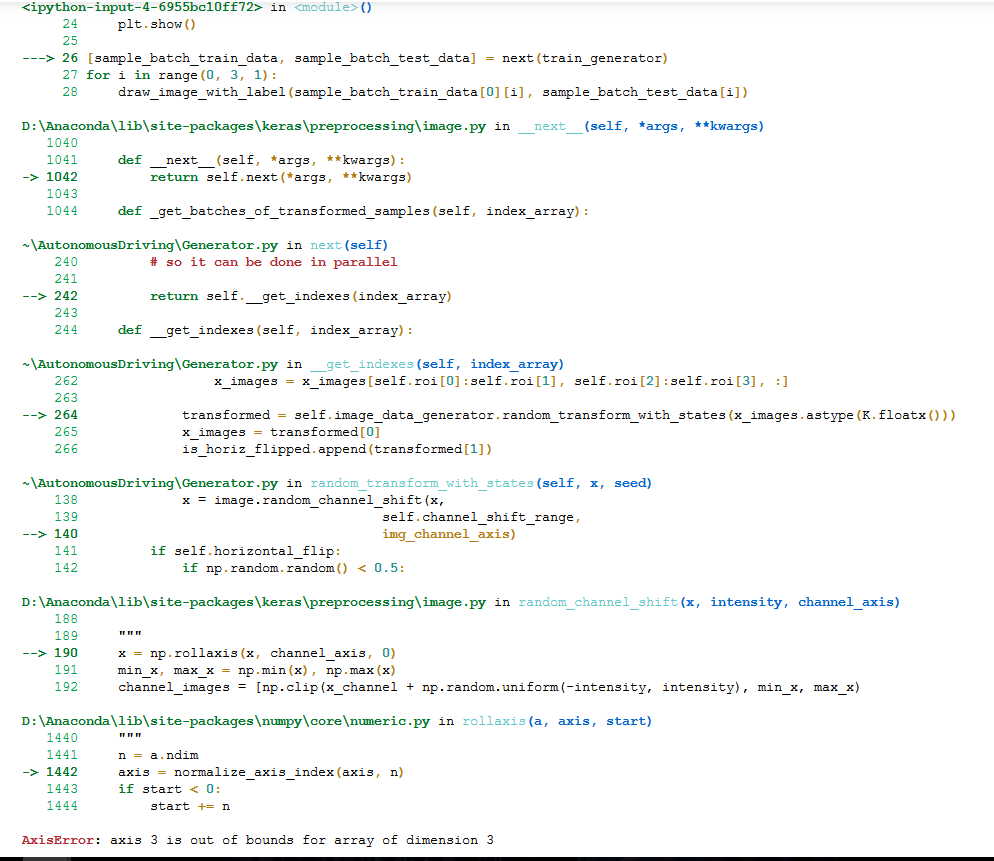Click the arrow marker at line 1042
994x861 pixels.
31,176
